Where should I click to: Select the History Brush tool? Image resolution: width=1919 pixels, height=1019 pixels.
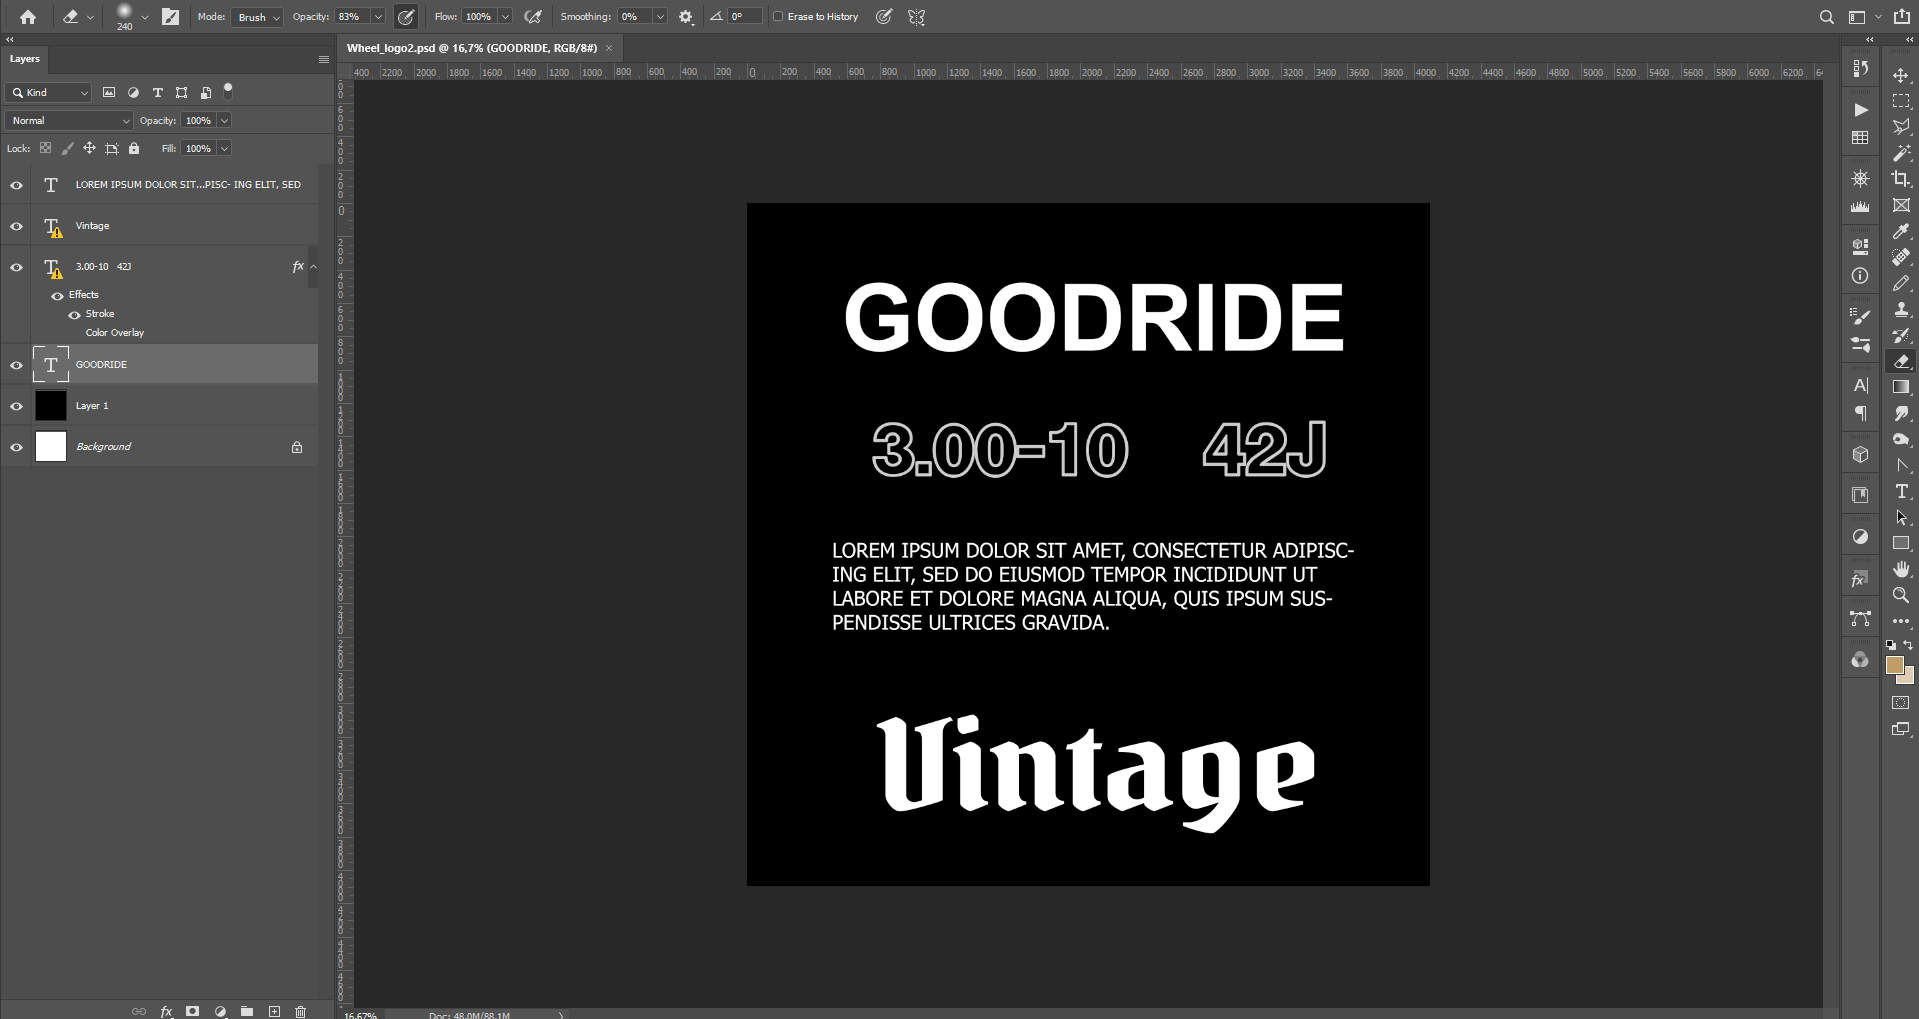coord(1900,336)
